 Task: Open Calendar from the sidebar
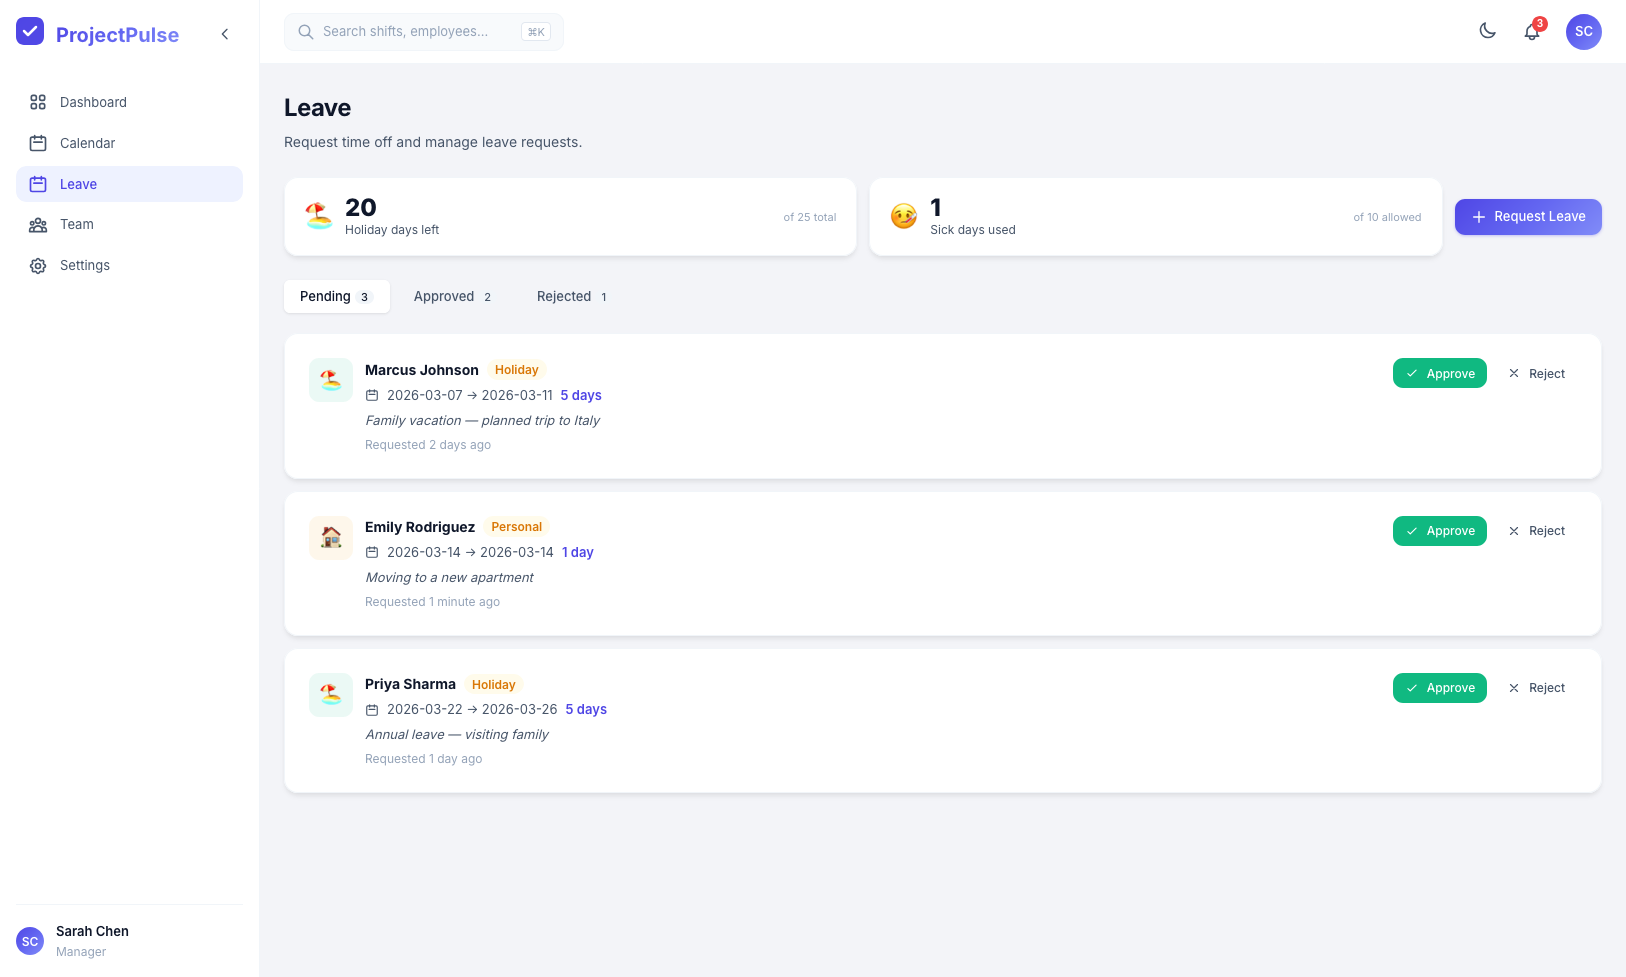(x=87, y=143)
